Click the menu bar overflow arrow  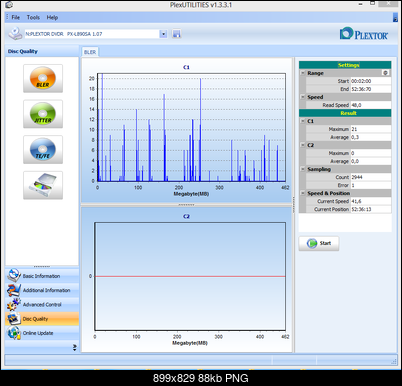(395, 18)
